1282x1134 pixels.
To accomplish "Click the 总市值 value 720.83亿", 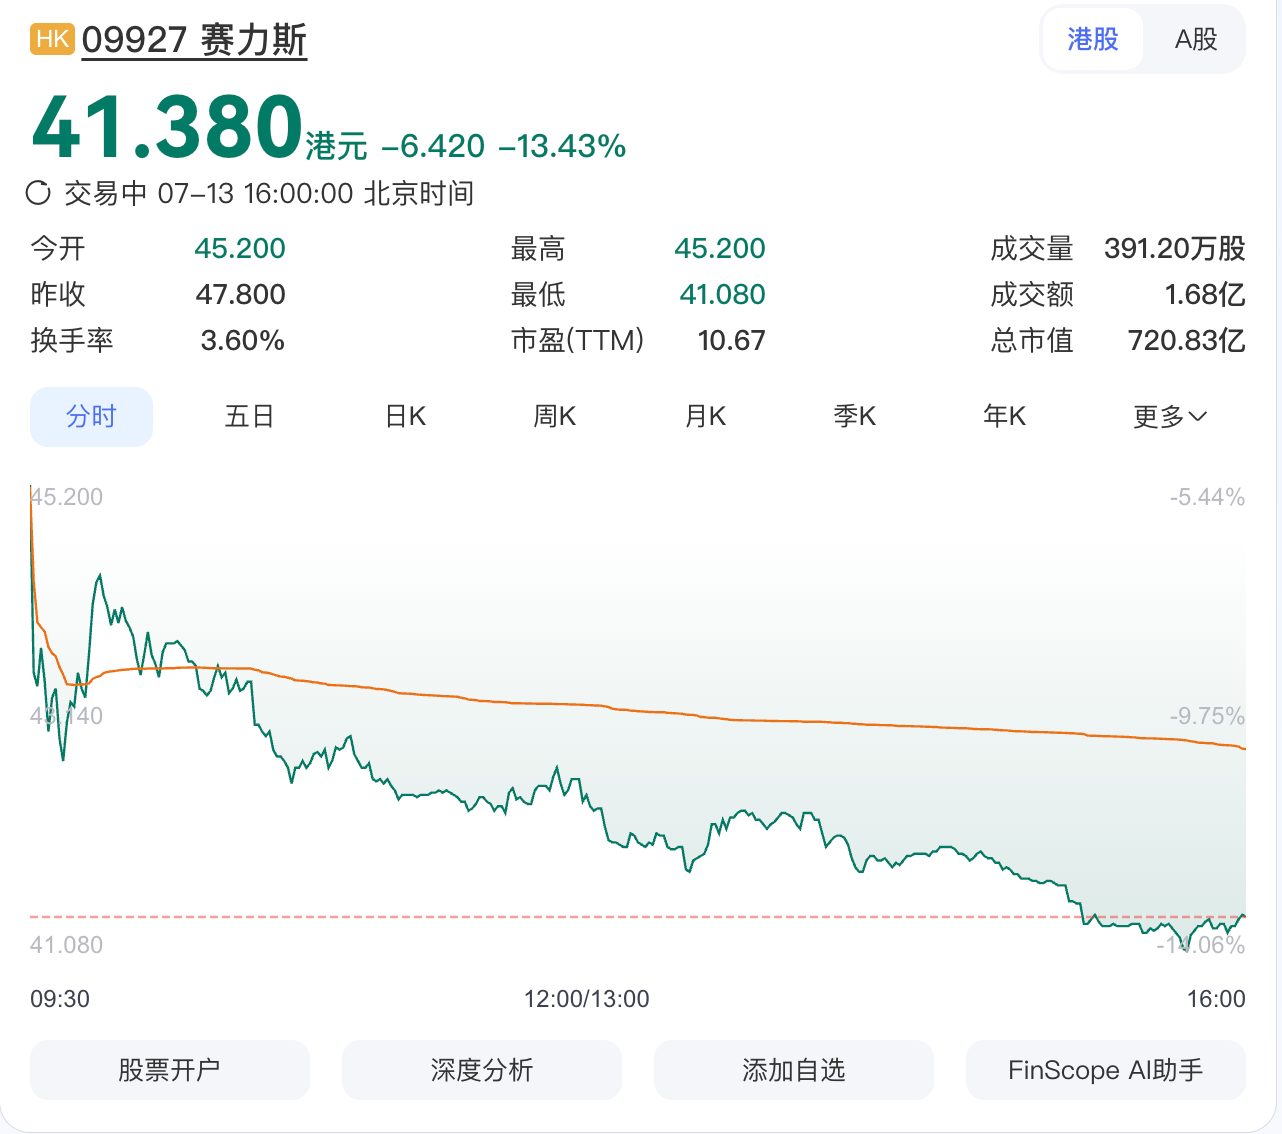I will pyautogui.click(x=1187, y=340).
